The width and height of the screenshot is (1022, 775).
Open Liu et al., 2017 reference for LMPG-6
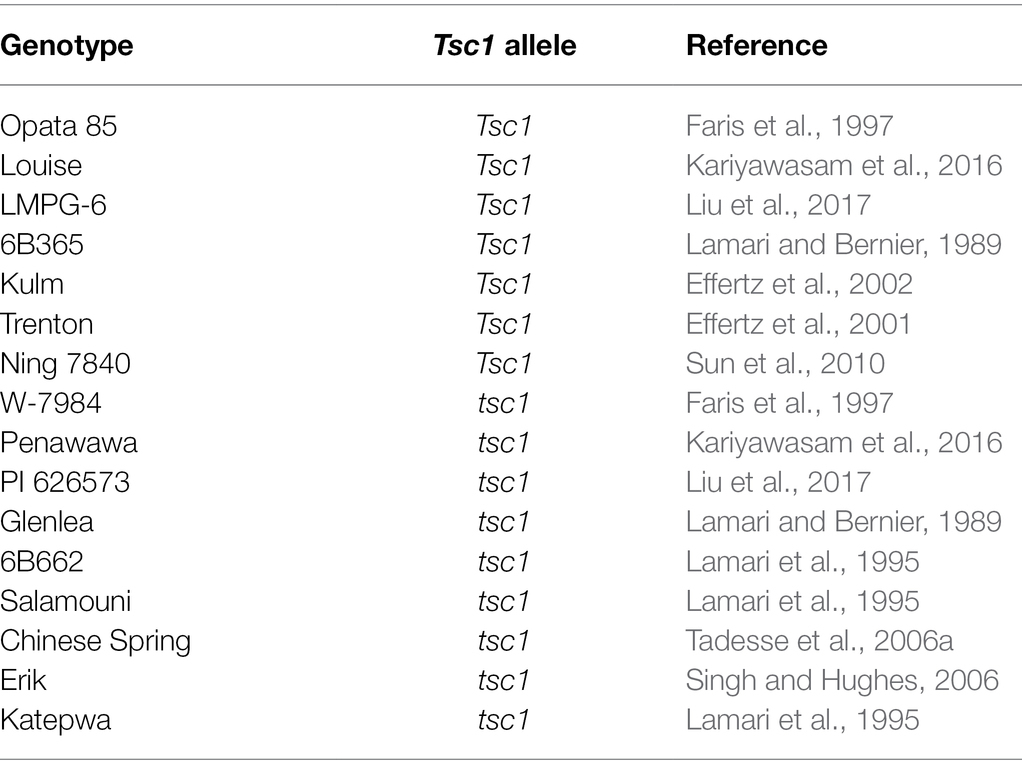778,205
